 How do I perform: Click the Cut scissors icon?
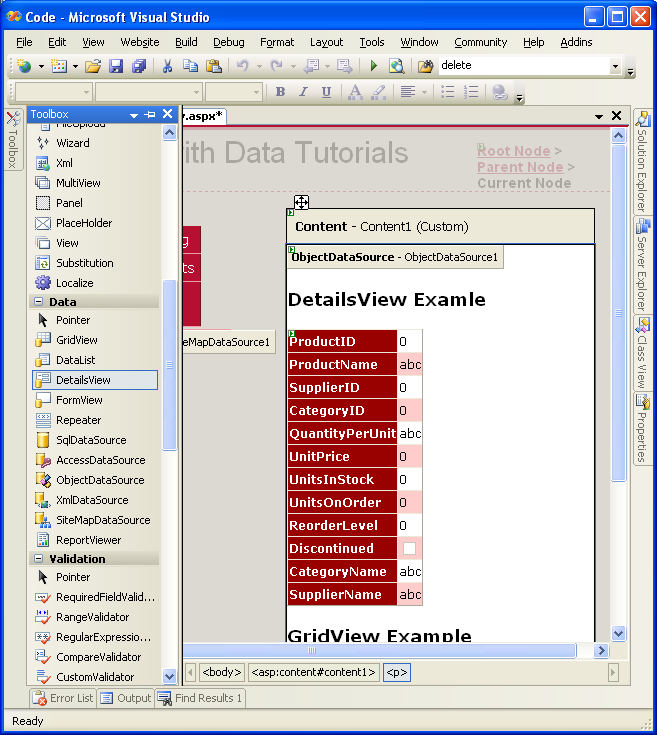pos(167,66)
